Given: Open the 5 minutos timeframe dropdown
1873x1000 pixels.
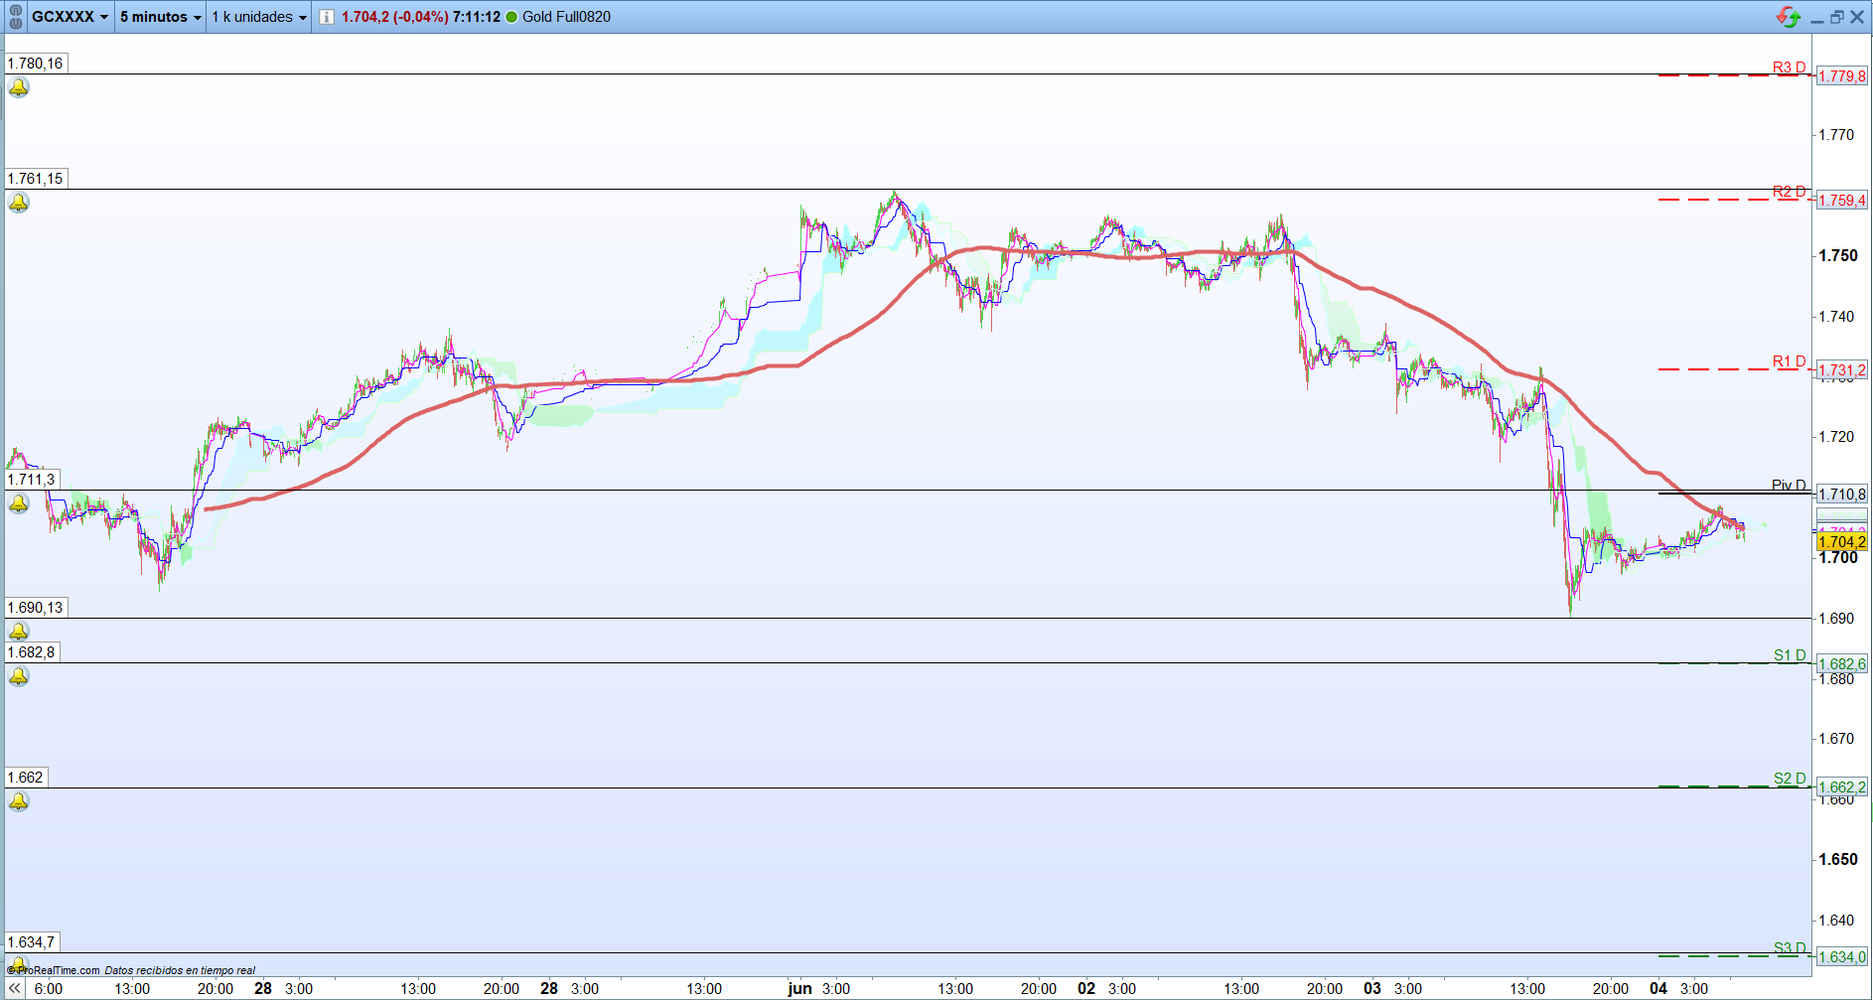Looking at the screenshot, I should (x=160, y=17).
